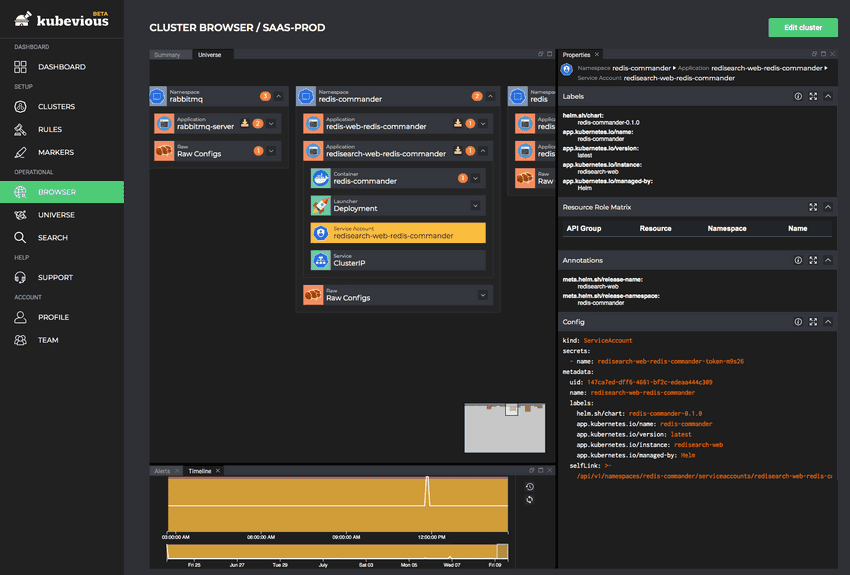Switch to the Summary tab
The width and height of the screenshot is (850, 575).
coord(167,55)
